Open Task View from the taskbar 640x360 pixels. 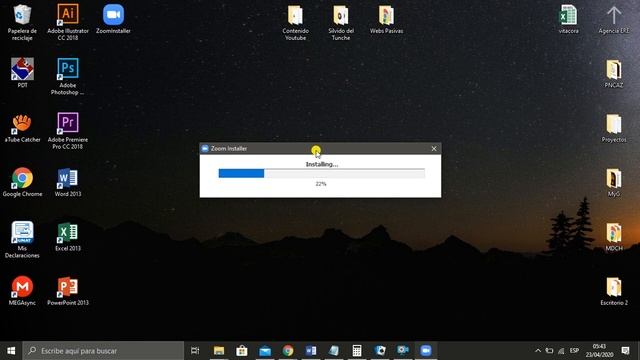click(x=195, y=351)
